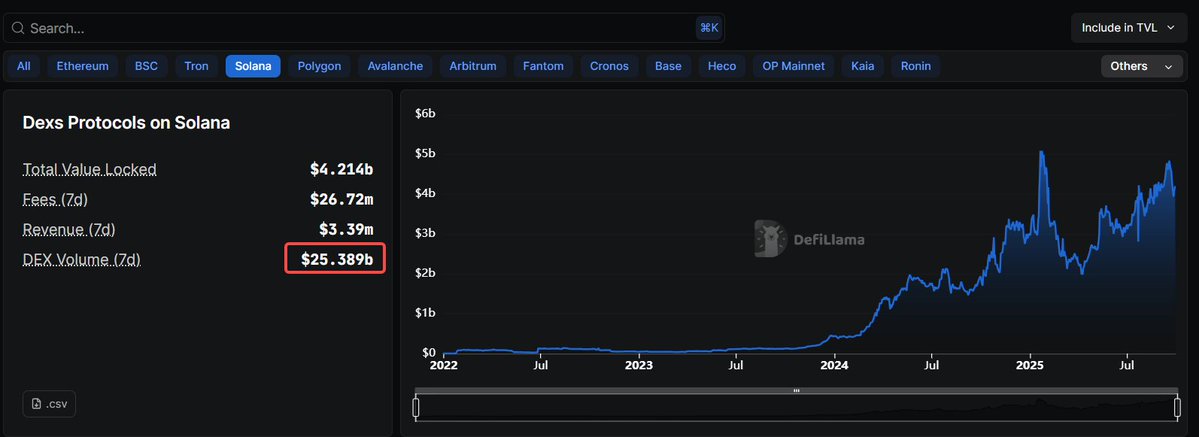Click the Revenue (7d) label
This screenshot has width=1199, height=437.
(69, 230)
